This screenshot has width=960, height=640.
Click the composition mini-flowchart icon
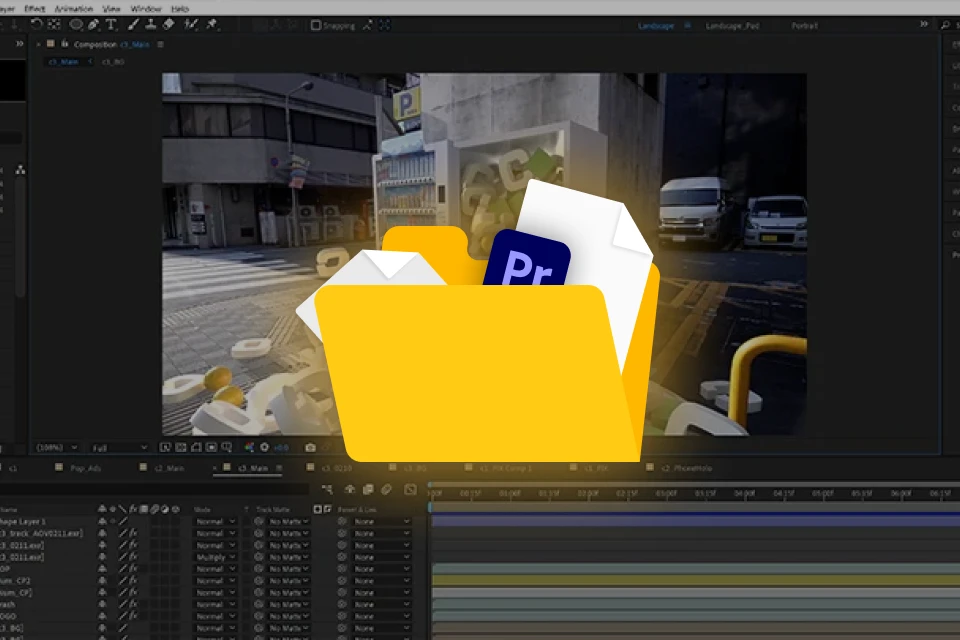[327, 489]
